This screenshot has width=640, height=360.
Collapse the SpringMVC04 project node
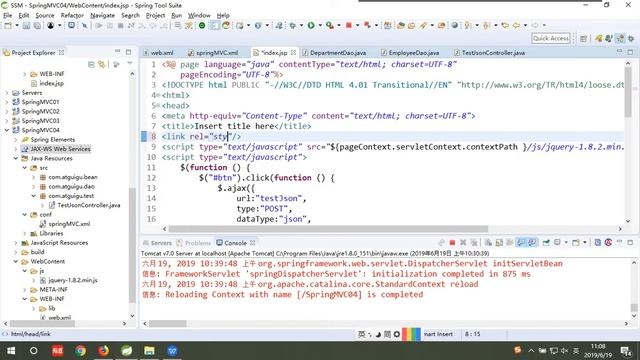(7, 130)
